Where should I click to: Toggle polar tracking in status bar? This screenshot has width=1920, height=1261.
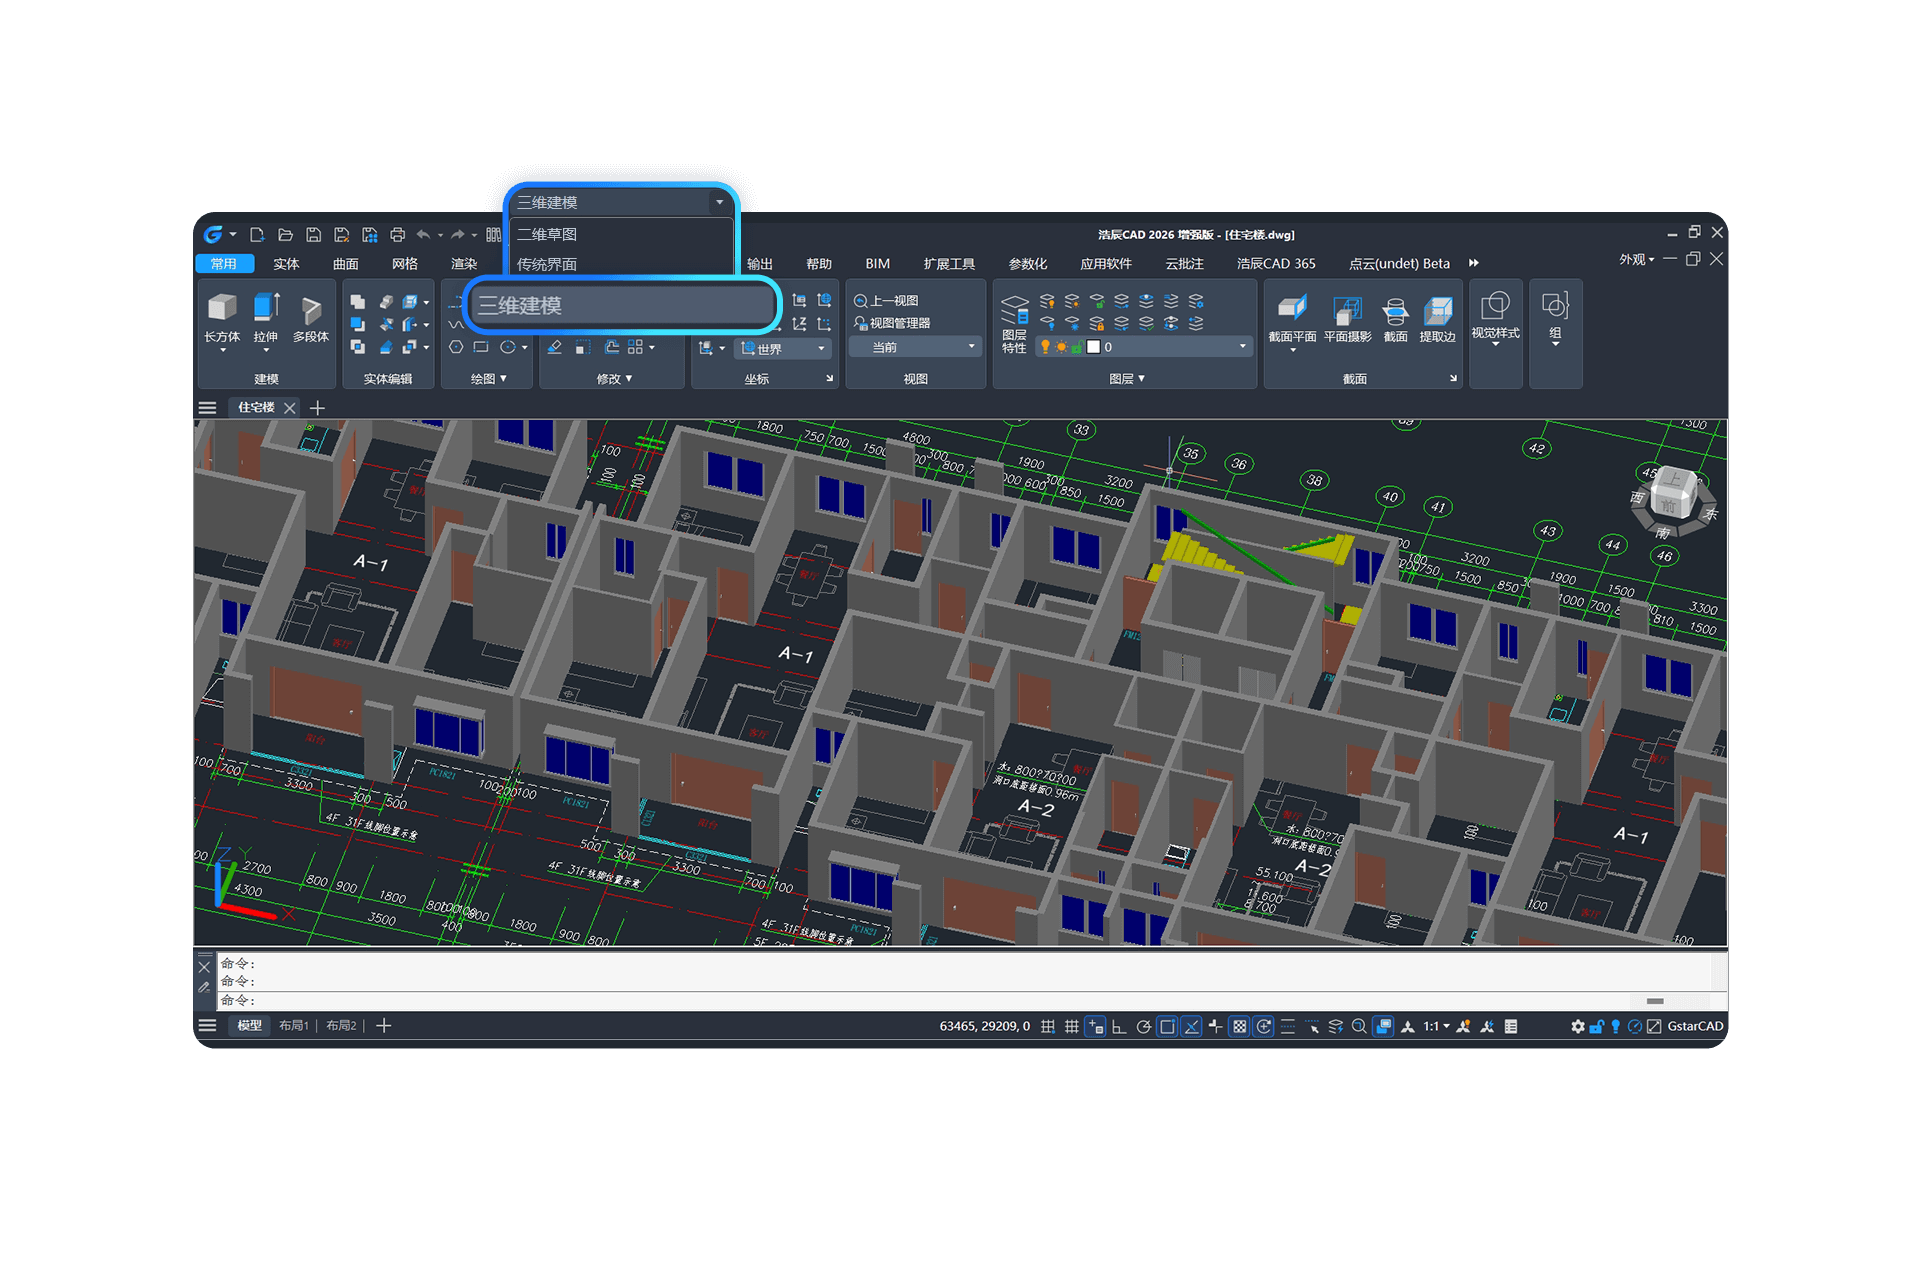tap(1143, 1026)
